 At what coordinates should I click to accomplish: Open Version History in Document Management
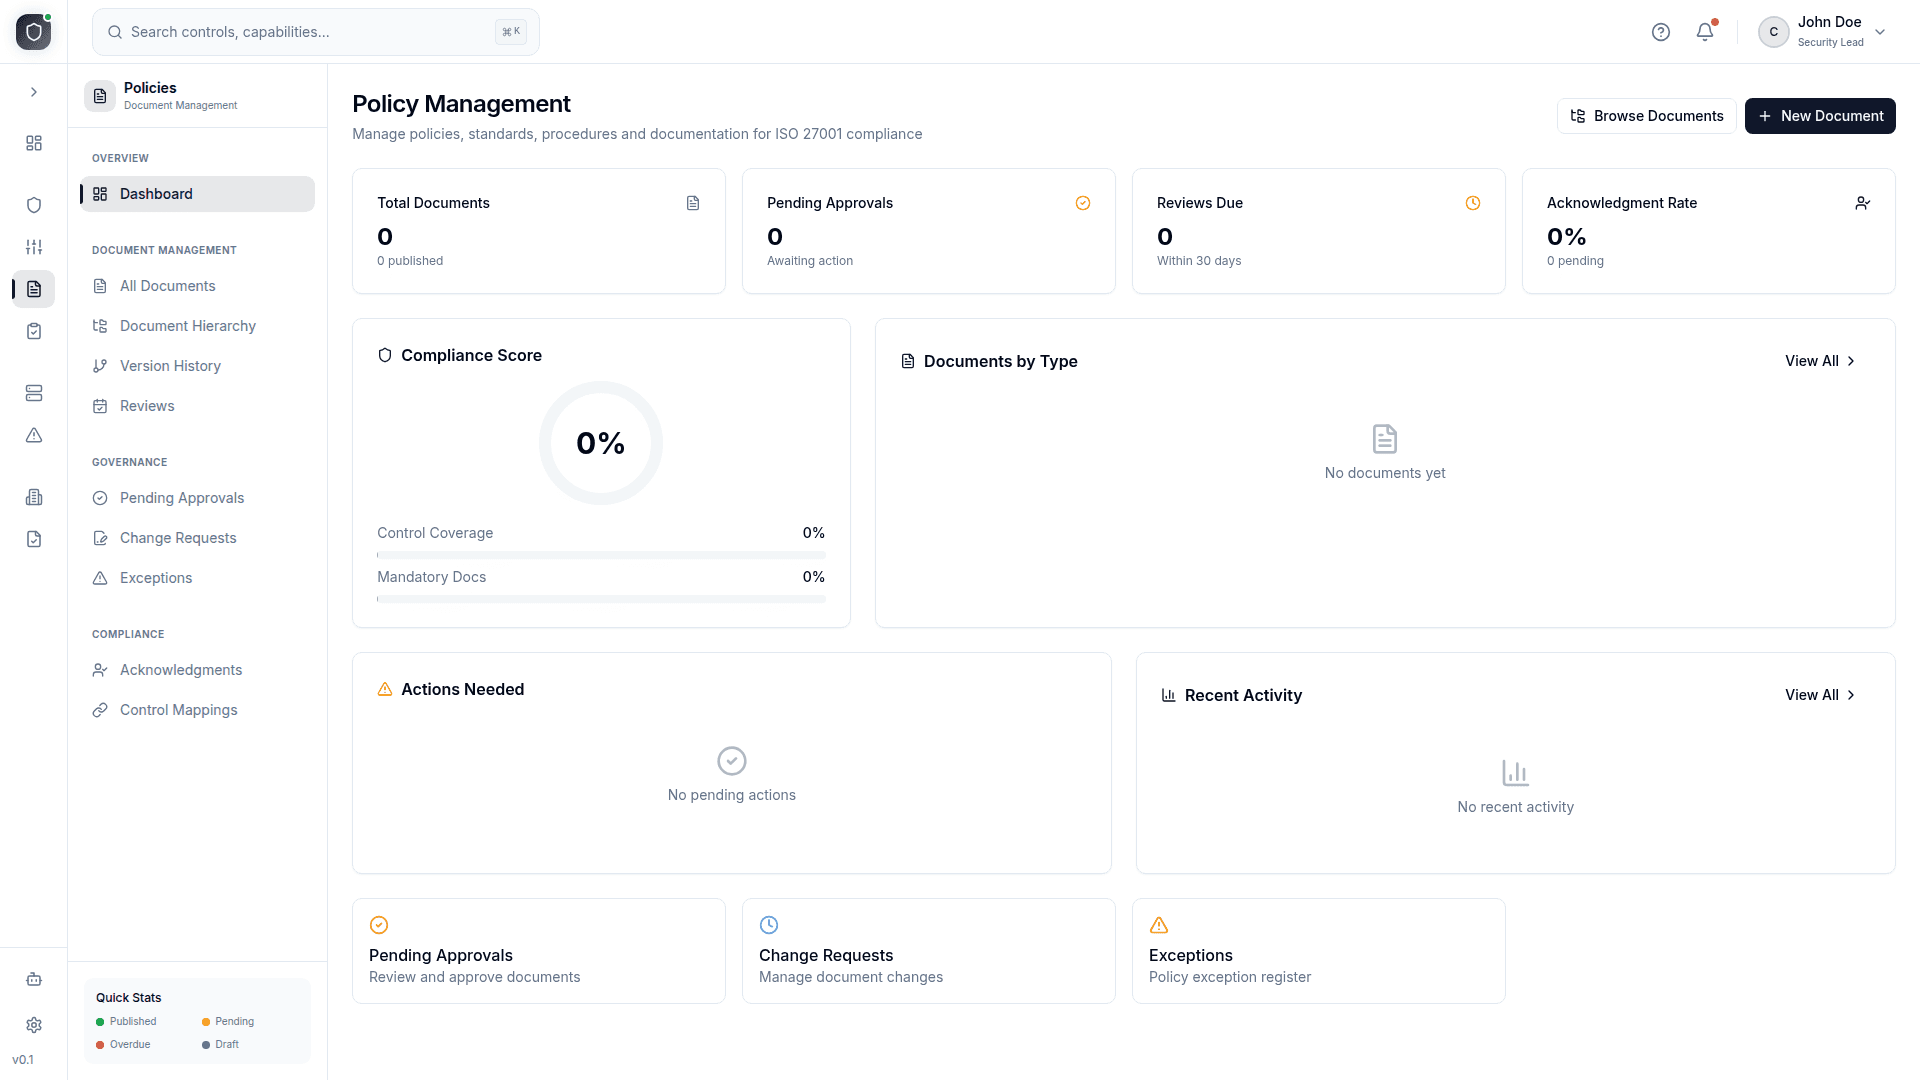[x=170, y=365]
